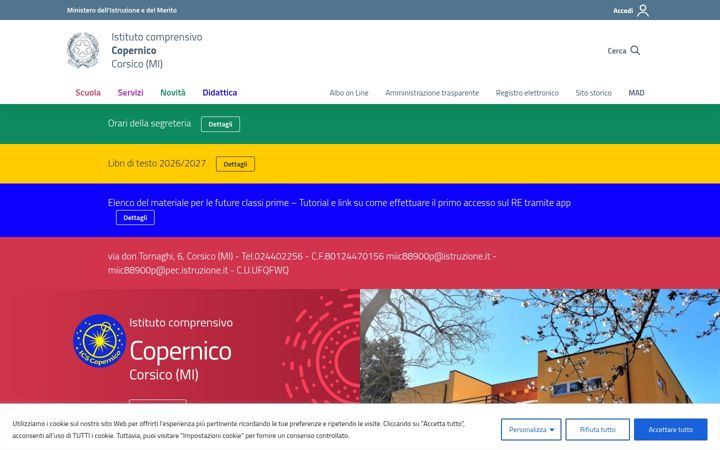Viewport: 720px width, 450px height.
Task: Click the cookie notice text
Action: click(x=239, y=429)
